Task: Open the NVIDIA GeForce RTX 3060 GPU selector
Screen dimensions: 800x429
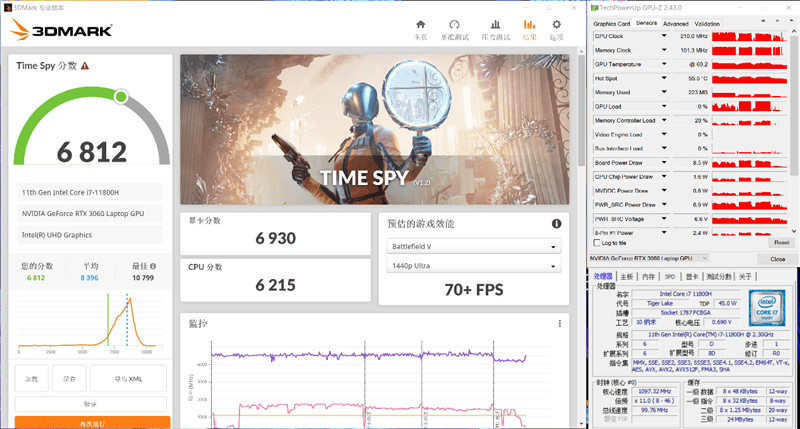Action: click(x=648, y=258)
